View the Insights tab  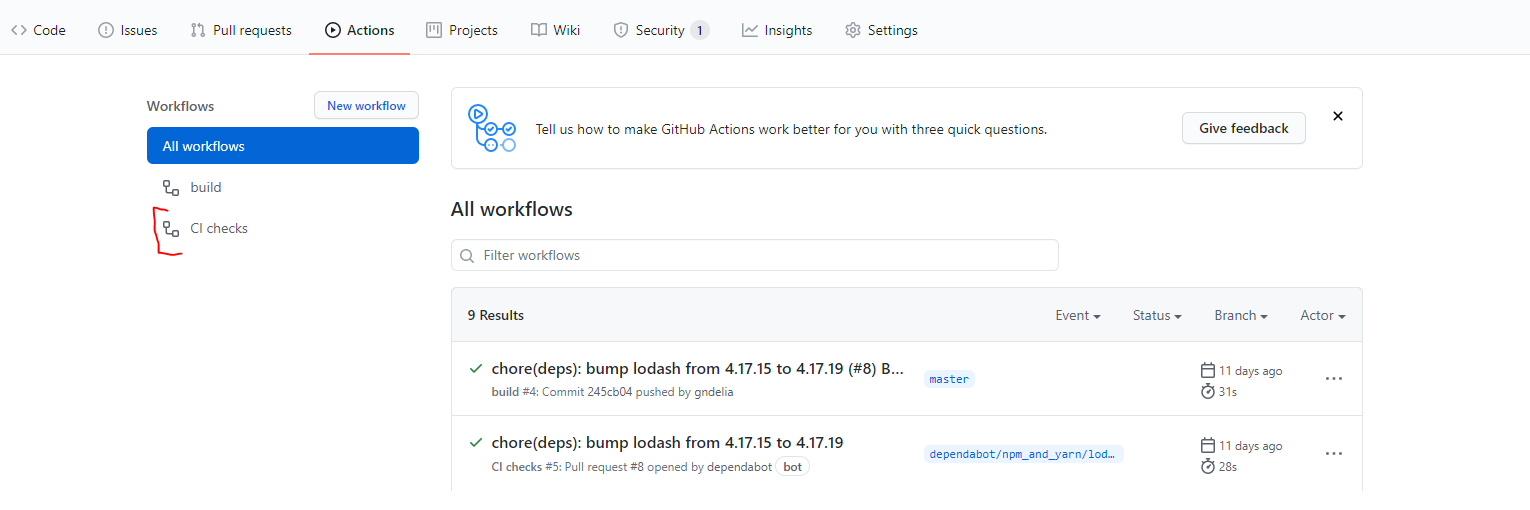click(777, 30)
